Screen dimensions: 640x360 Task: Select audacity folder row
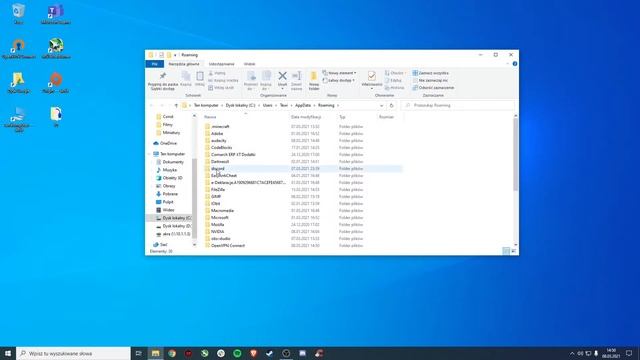[x=302, y=140]
